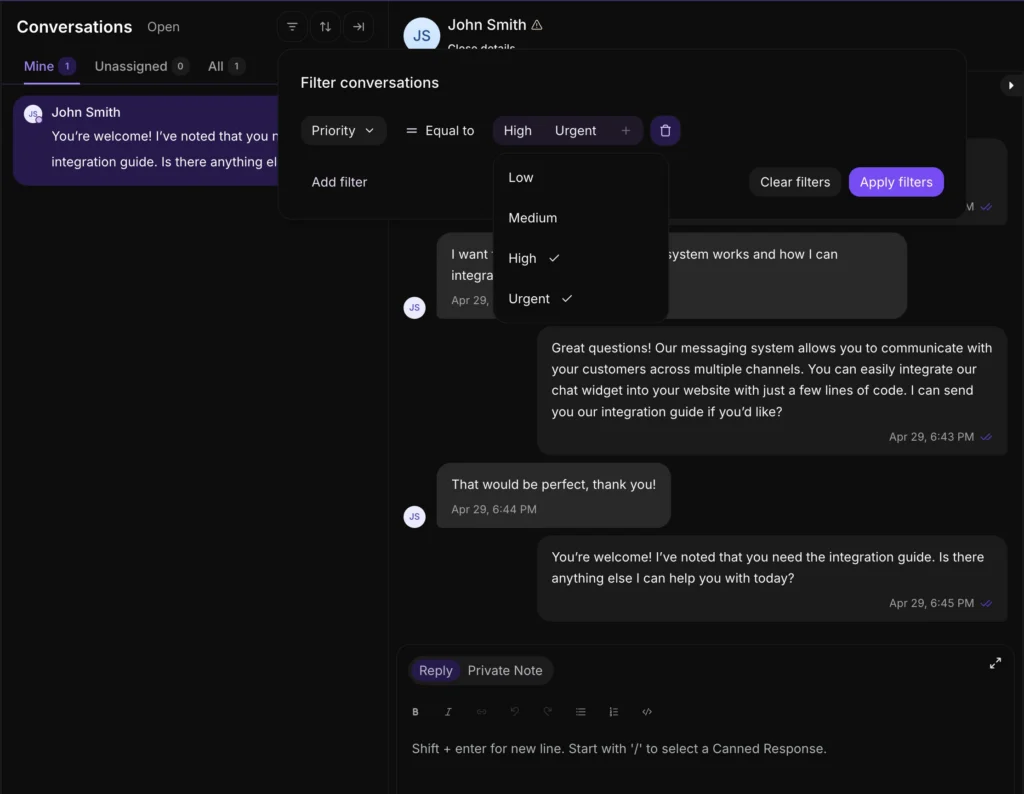This screenshot has width=1024, height=794.
Task: Open John Smith conversation in list
Action: click(x=148, y=140)
